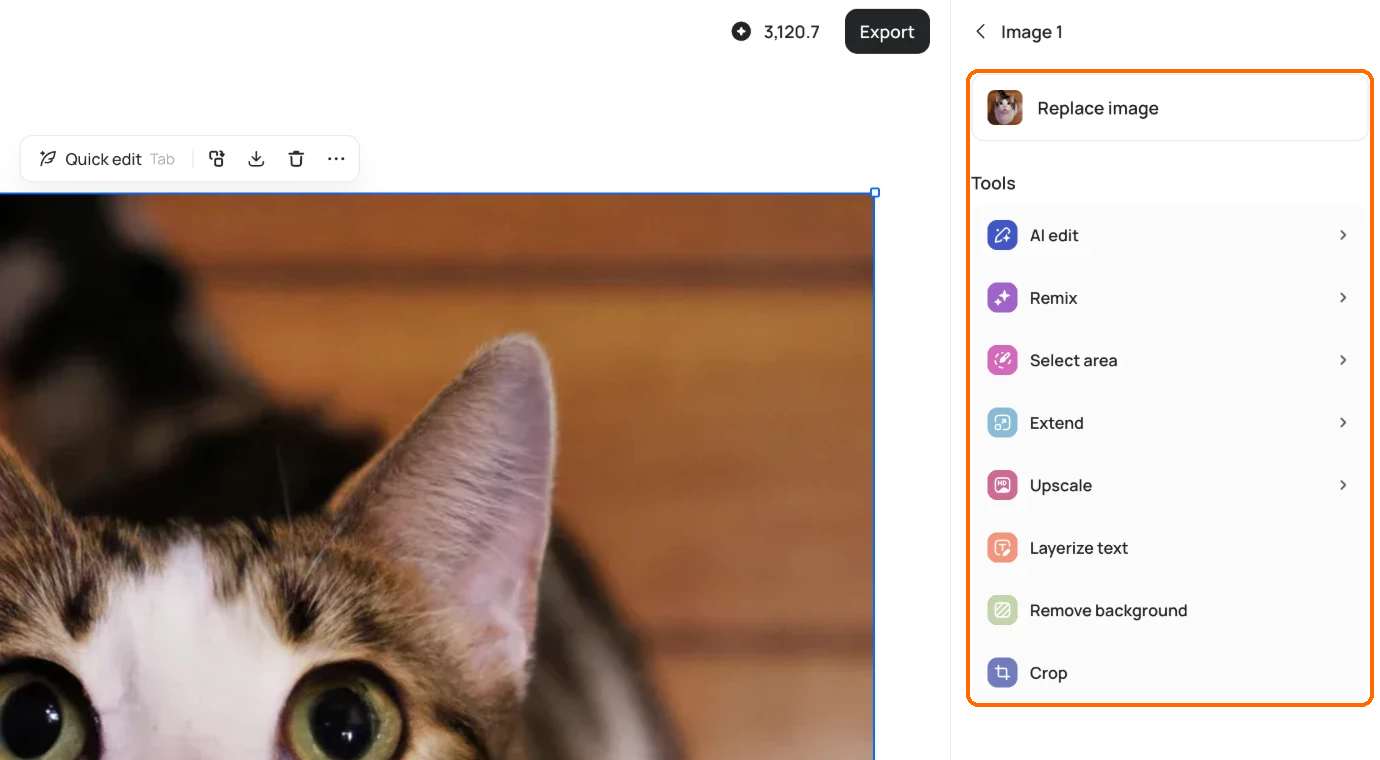Click the Upscale HD icon
This screenshot has width=1380, height=760.
pos(1002,486)
